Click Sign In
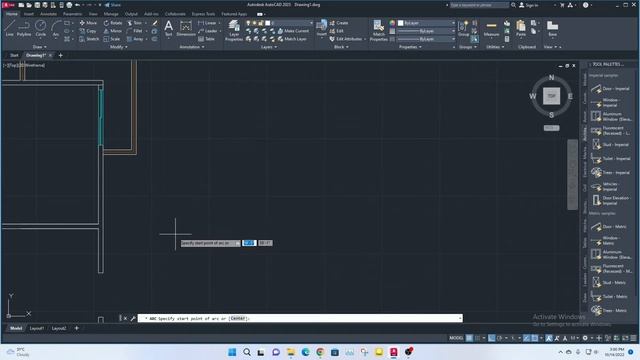640x360 pixels. (x=529, y=5)
